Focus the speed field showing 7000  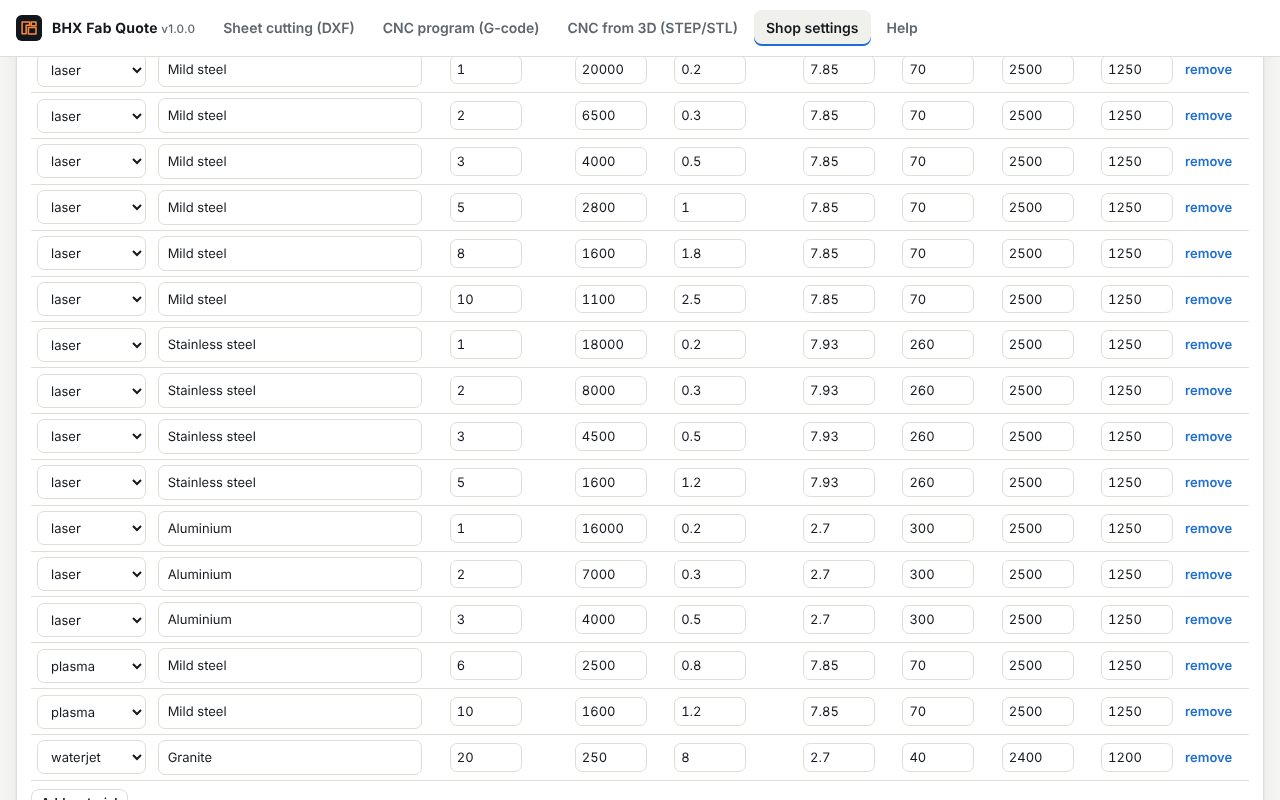point(611,574)
